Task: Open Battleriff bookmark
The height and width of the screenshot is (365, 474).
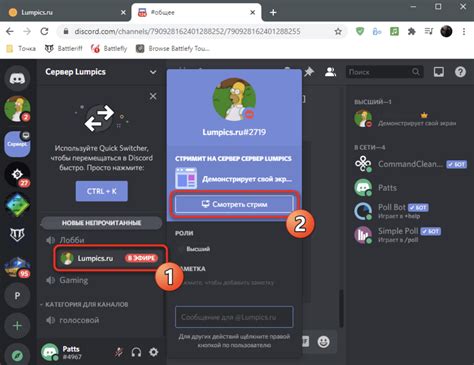Action: pos(64,49)
